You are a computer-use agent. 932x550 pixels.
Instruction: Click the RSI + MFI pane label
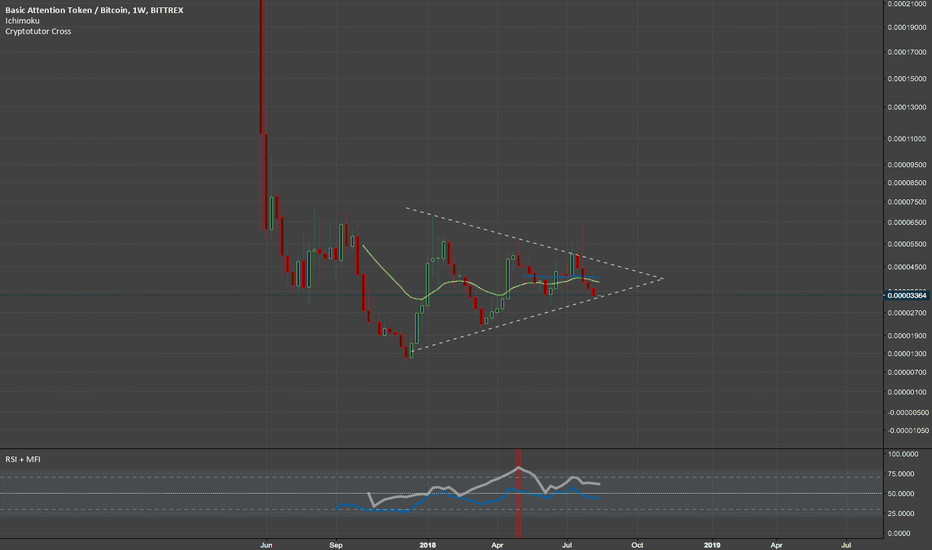point(23,460)
